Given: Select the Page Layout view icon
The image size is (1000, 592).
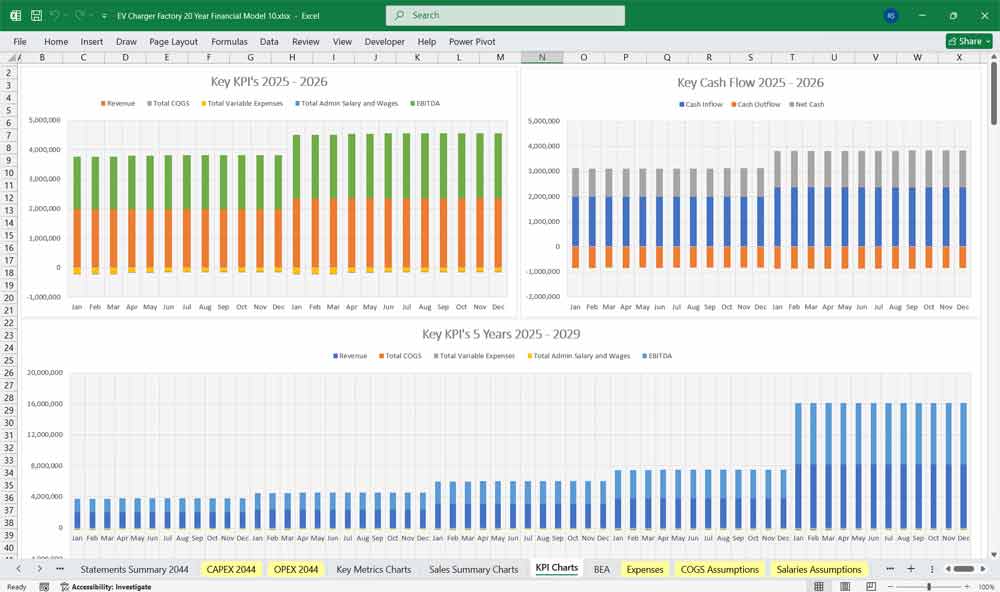Looking at the screenshot, I should [846, 586].
